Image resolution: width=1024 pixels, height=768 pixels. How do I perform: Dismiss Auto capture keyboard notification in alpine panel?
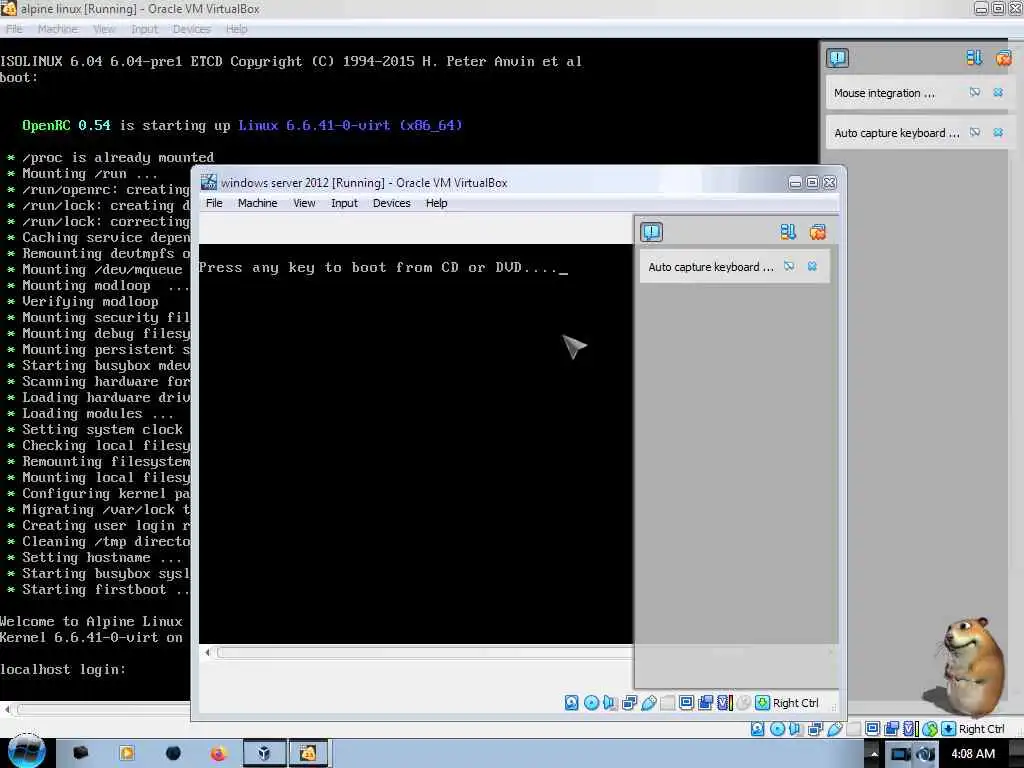click(x=998, y=133)
